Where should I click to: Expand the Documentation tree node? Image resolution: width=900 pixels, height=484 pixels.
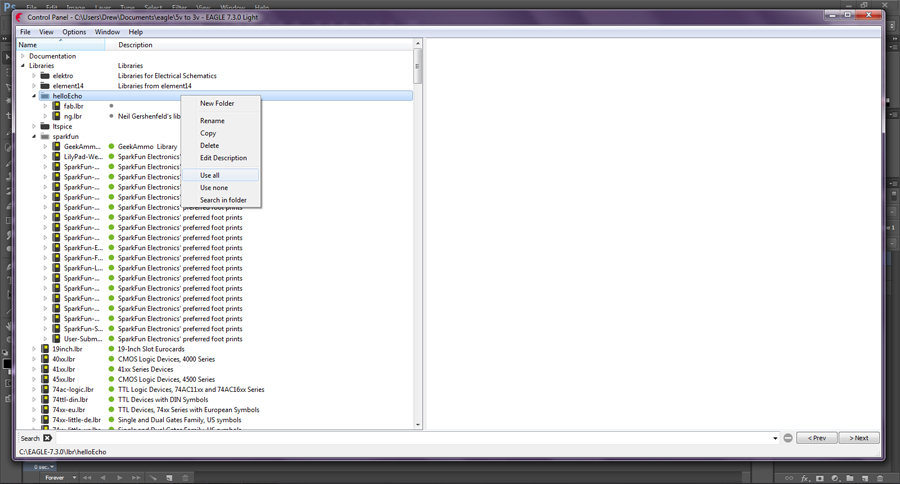[23, 56]
